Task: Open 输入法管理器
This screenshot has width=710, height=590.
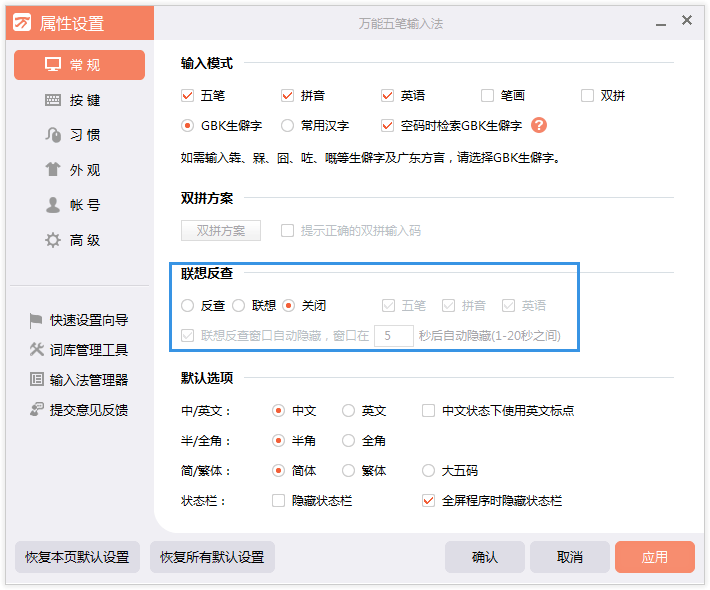Action: 79,379
